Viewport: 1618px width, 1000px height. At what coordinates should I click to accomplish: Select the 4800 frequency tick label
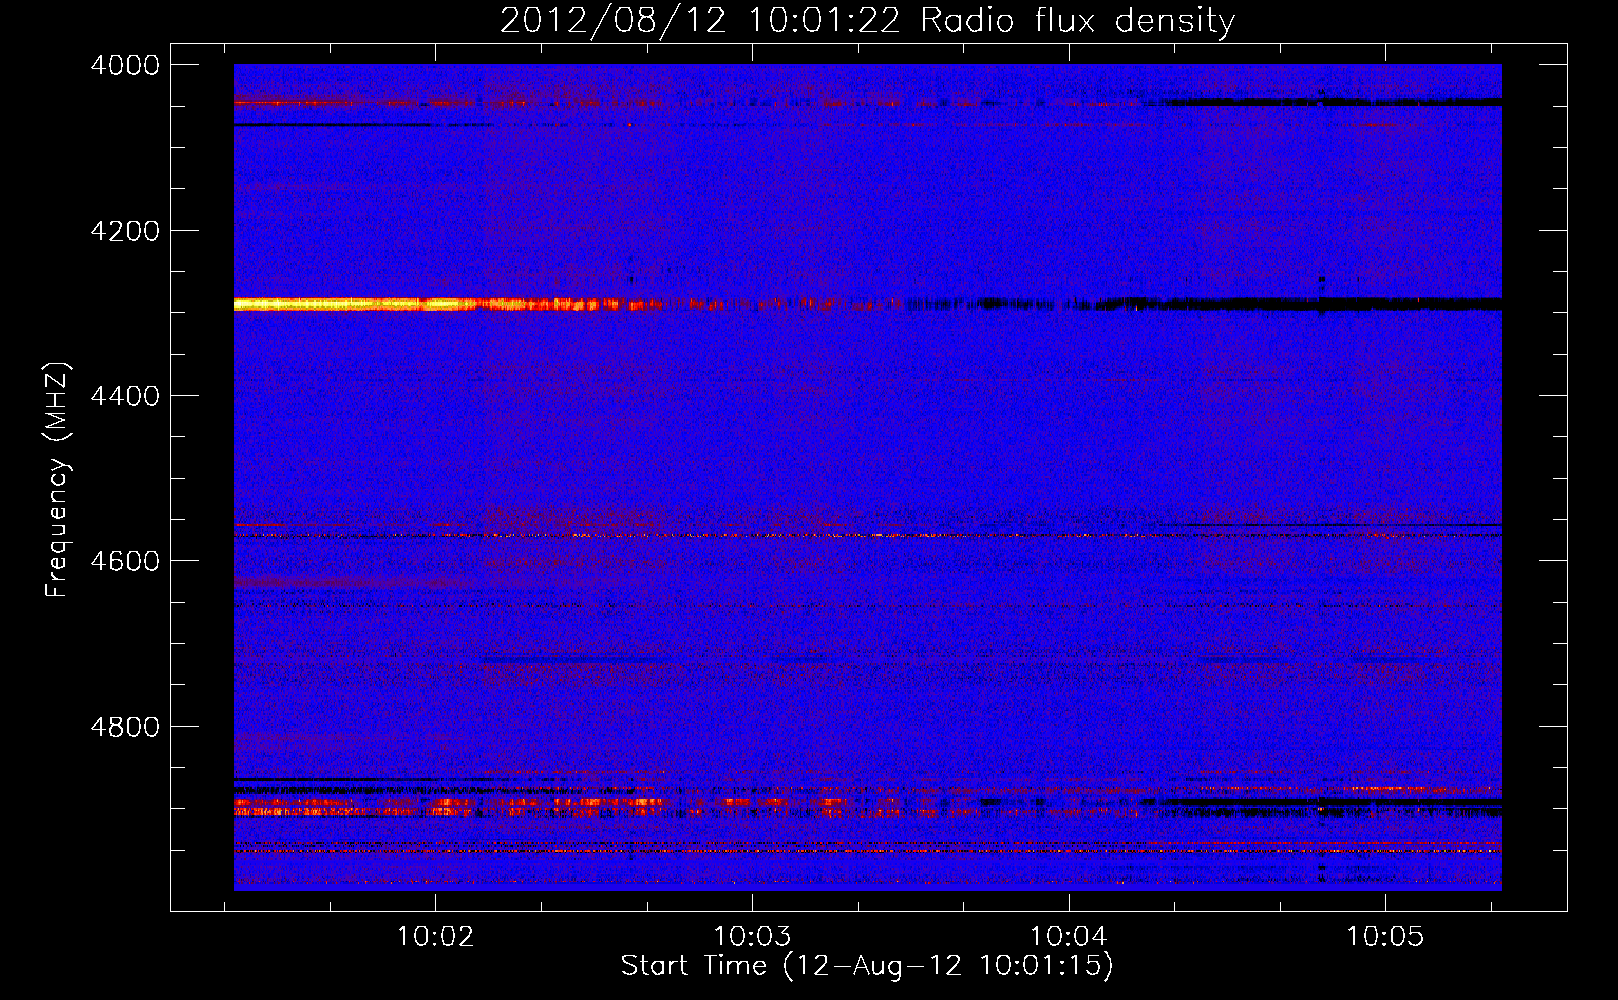coord(125,727)
